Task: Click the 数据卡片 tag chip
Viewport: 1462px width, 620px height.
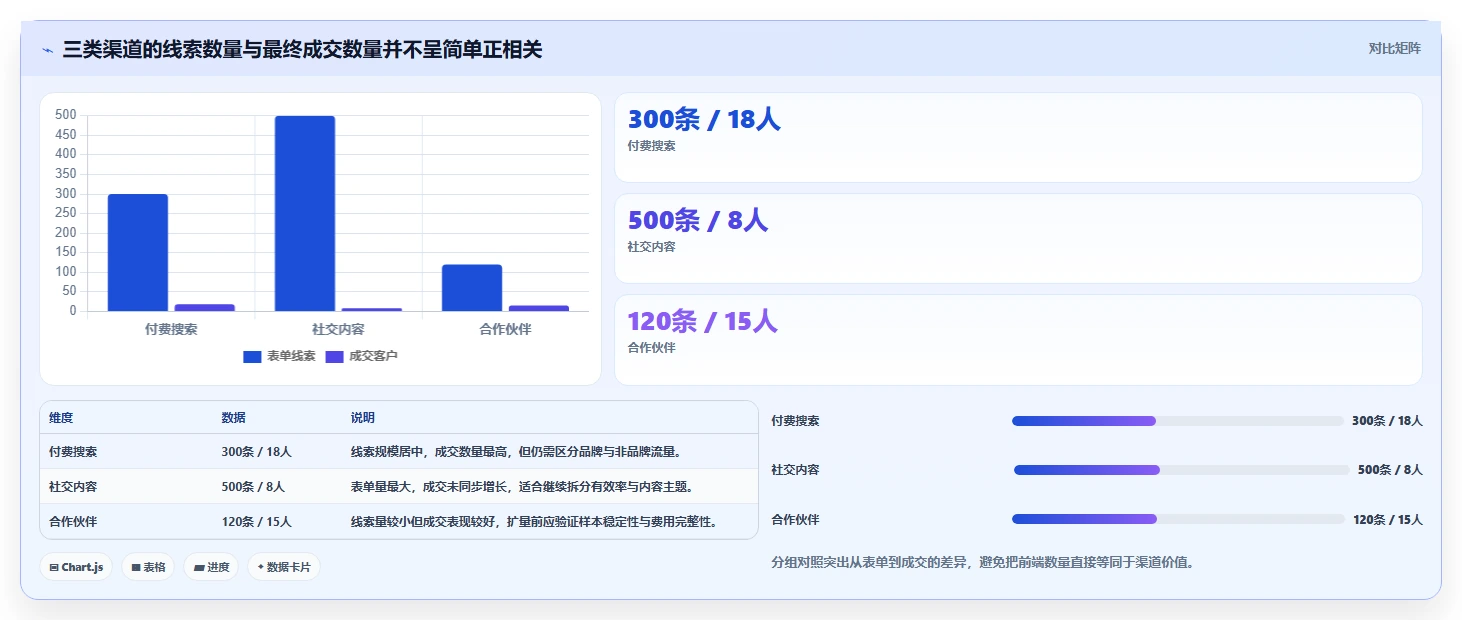Action: pos(284,567)
